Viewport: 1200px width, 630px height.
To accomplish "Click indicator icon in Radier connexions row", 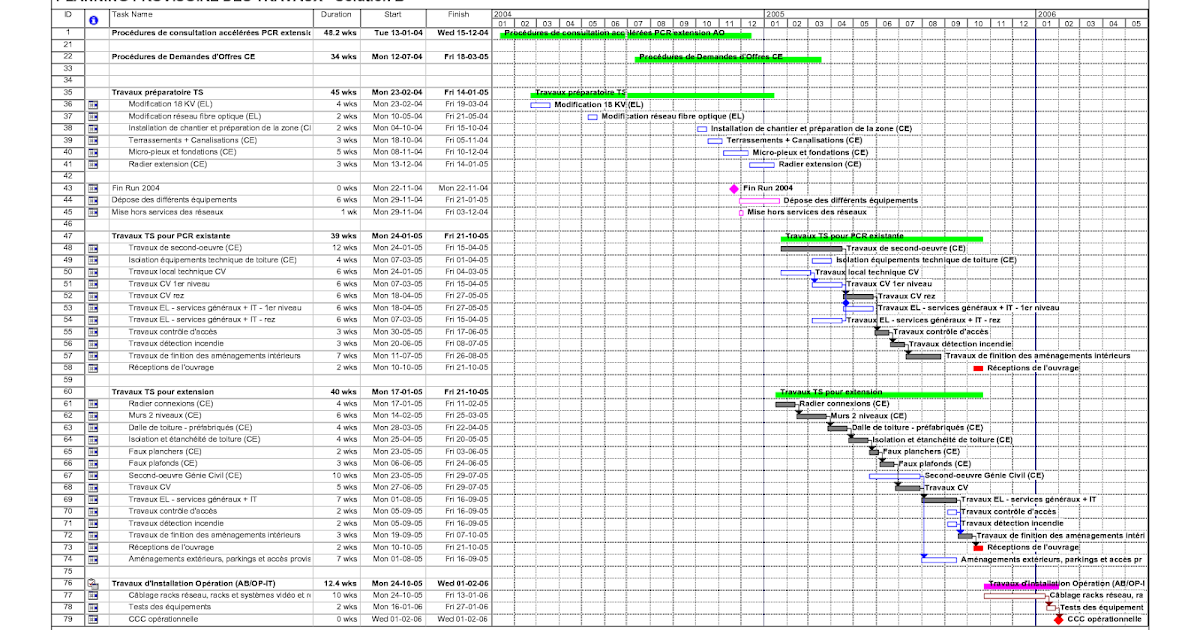I will (x=94, y=404).
